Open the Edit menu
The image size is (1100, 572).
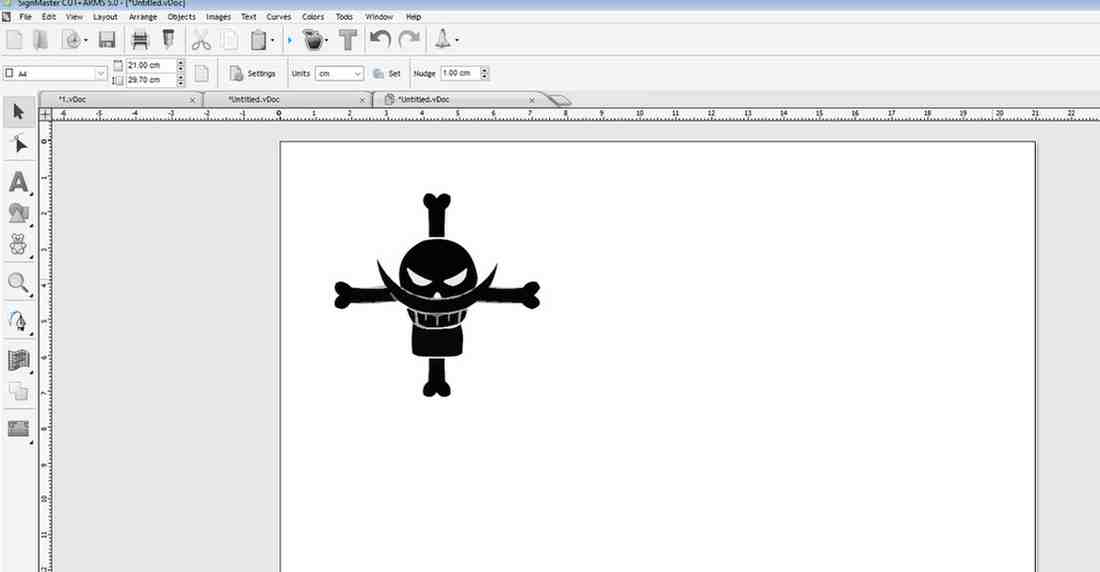click(x=48, y=16)
